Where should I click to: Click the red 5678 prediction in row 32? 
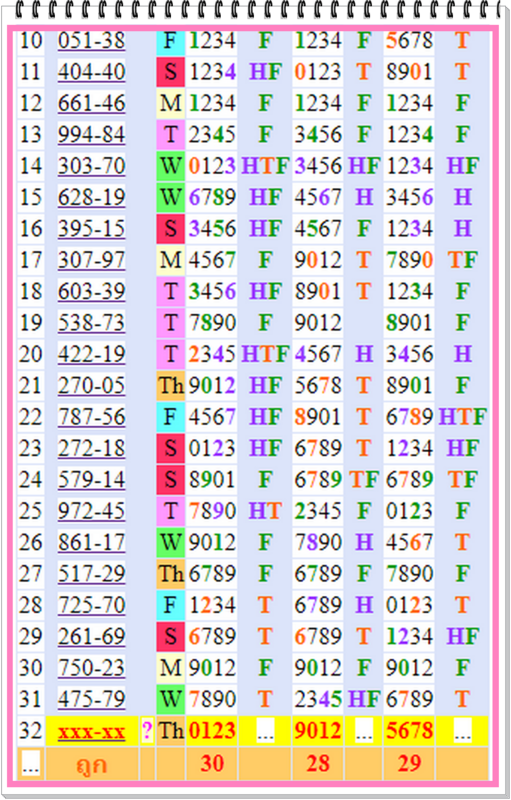(x=409, y=731)
